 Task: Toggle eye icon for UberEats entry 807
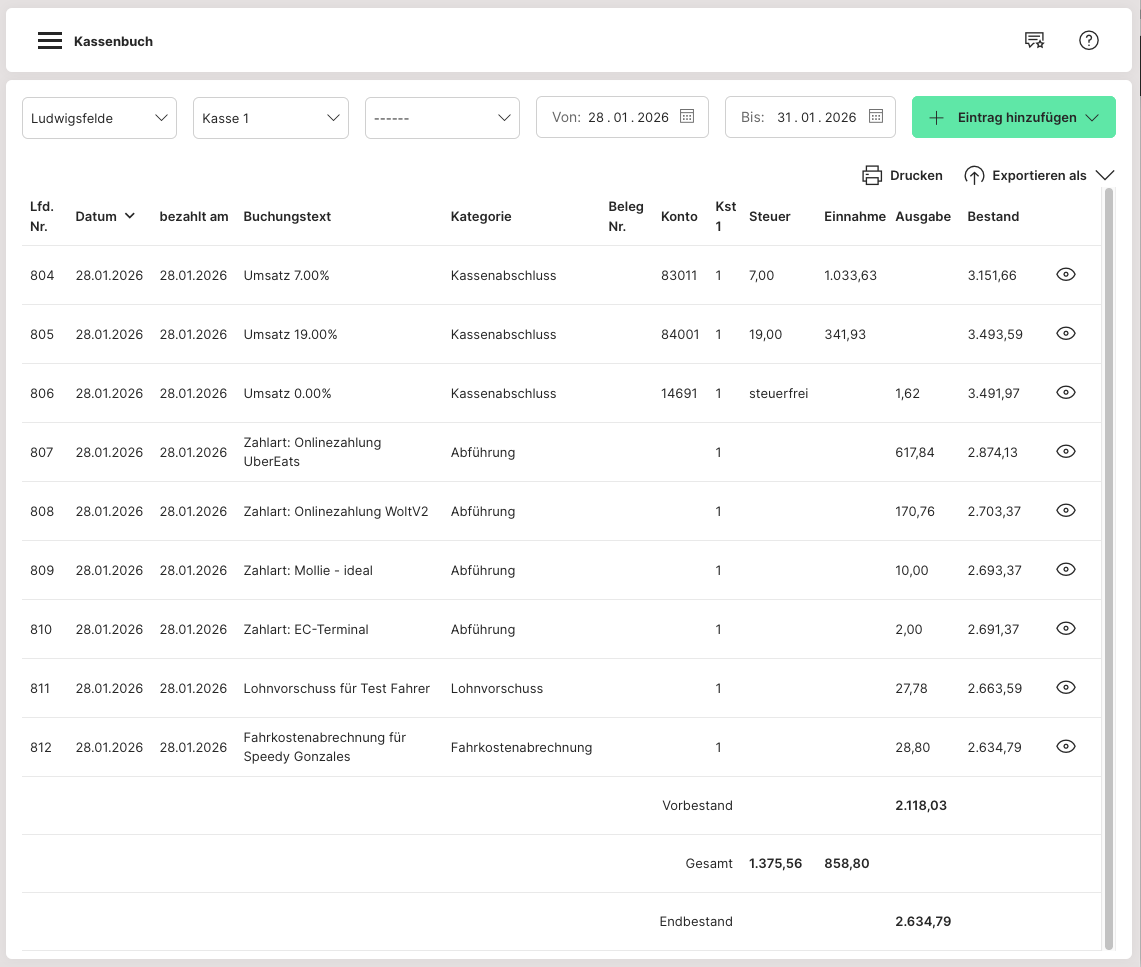[1066, 452]
